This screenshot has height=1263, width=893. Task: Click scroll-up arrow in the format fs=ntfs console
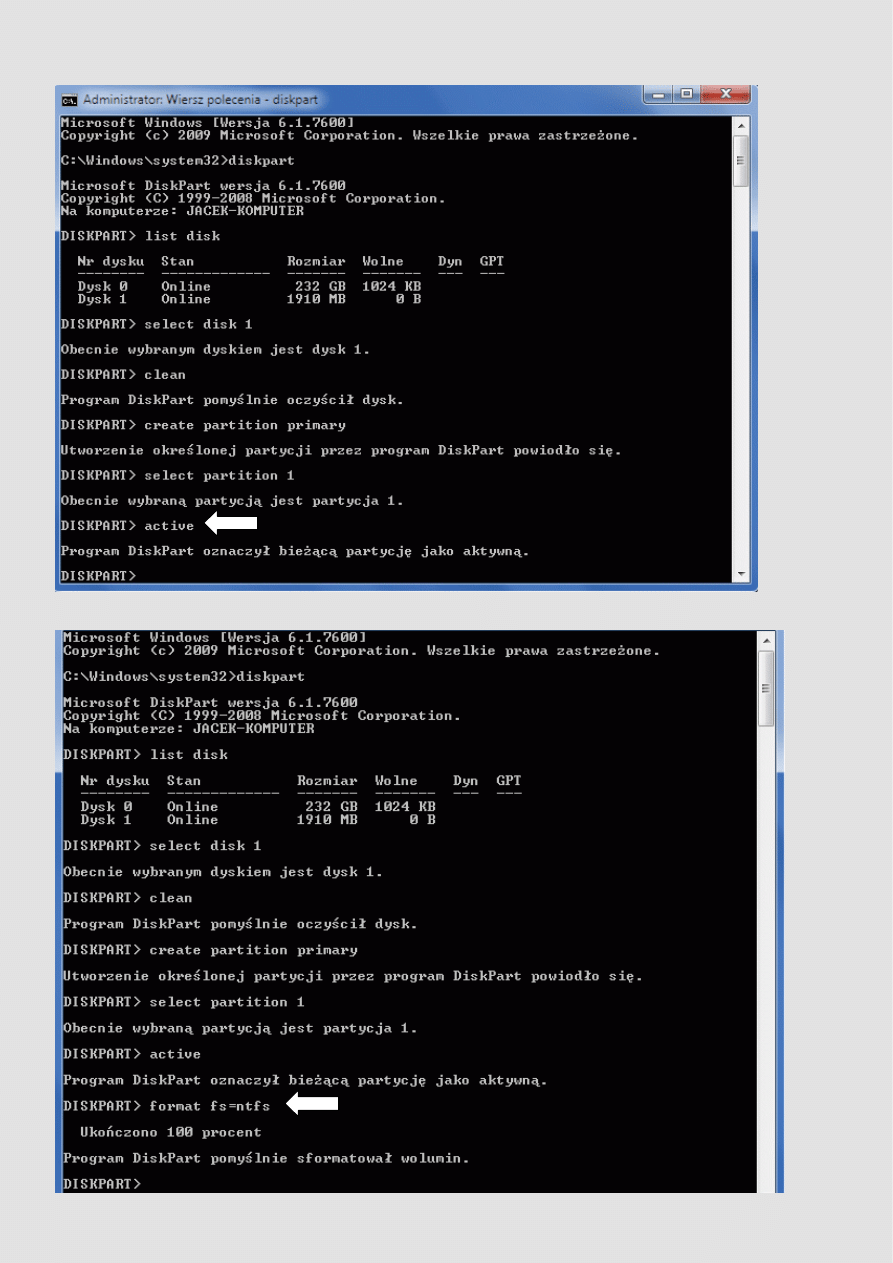pos(768,640)
